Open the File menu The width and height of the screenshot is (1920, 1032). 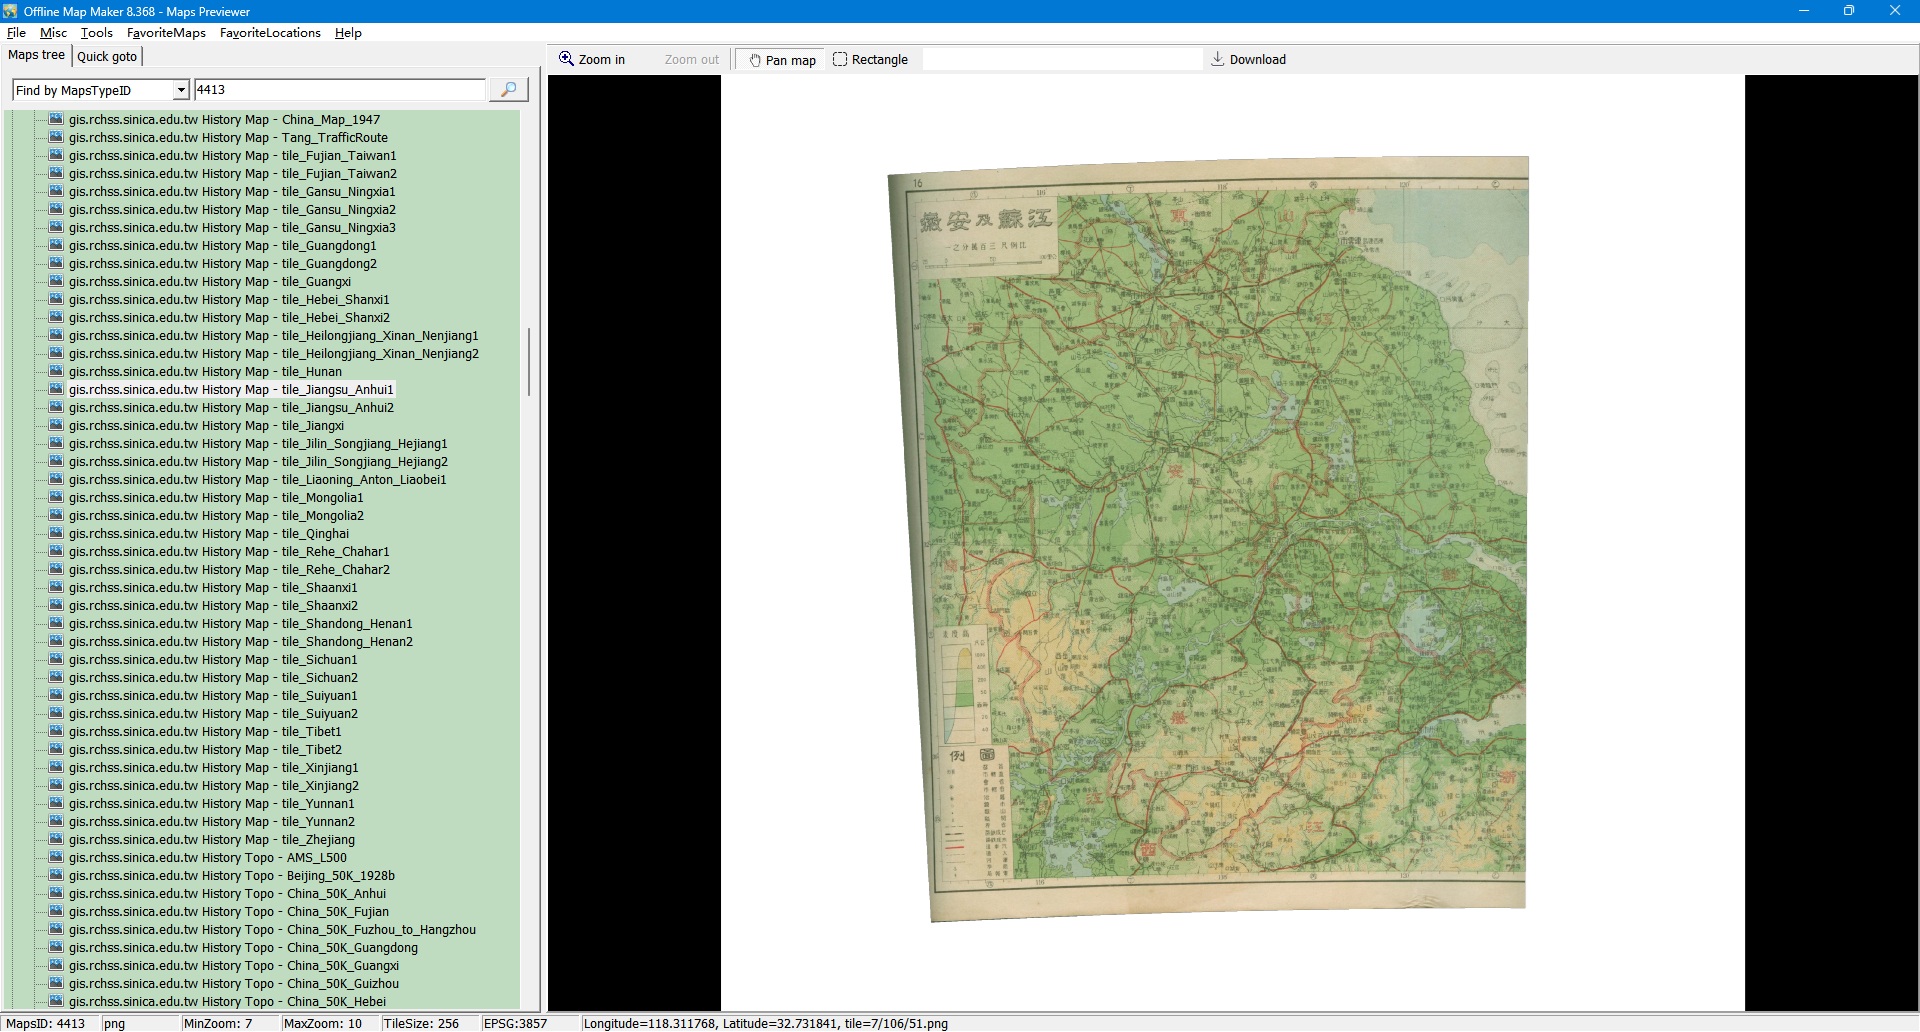point(16,33)
